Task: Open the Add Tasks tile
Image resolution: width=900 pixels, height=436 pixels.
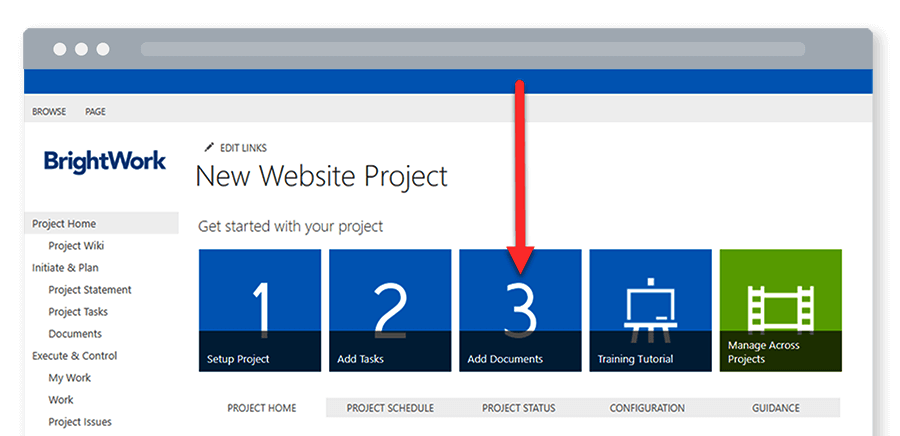Action: click(x=390, y=310)
